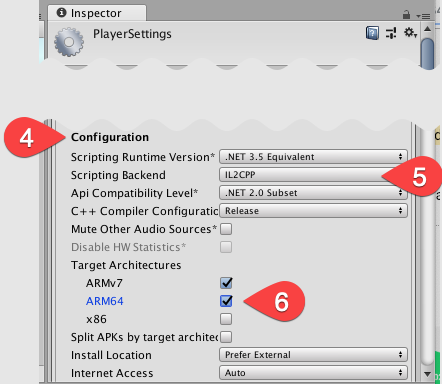Switch to the Inspector tab
Viewport: 442px width, 384px height.
(x=97, y=13)
